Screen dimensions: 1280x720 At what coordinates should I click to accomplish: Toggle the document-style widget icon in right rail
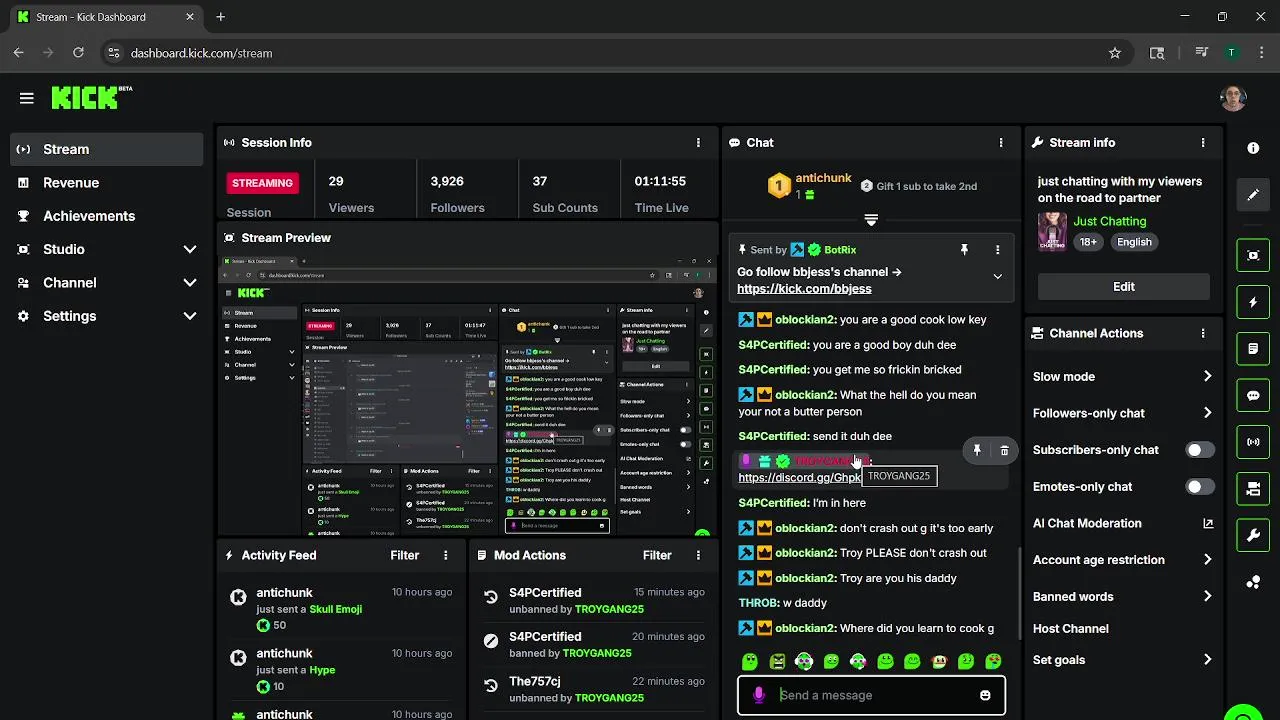[x=1253, y=349]
